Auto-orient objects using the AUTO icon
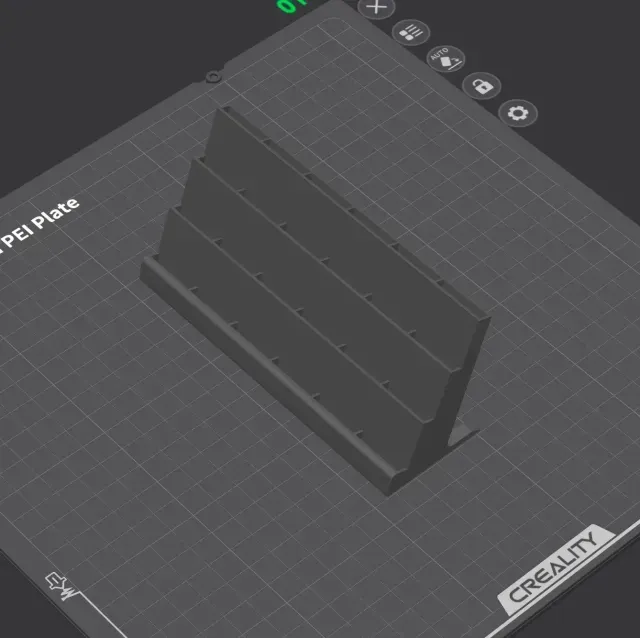Viewport: 640px width, 638px height. point(446,59)
